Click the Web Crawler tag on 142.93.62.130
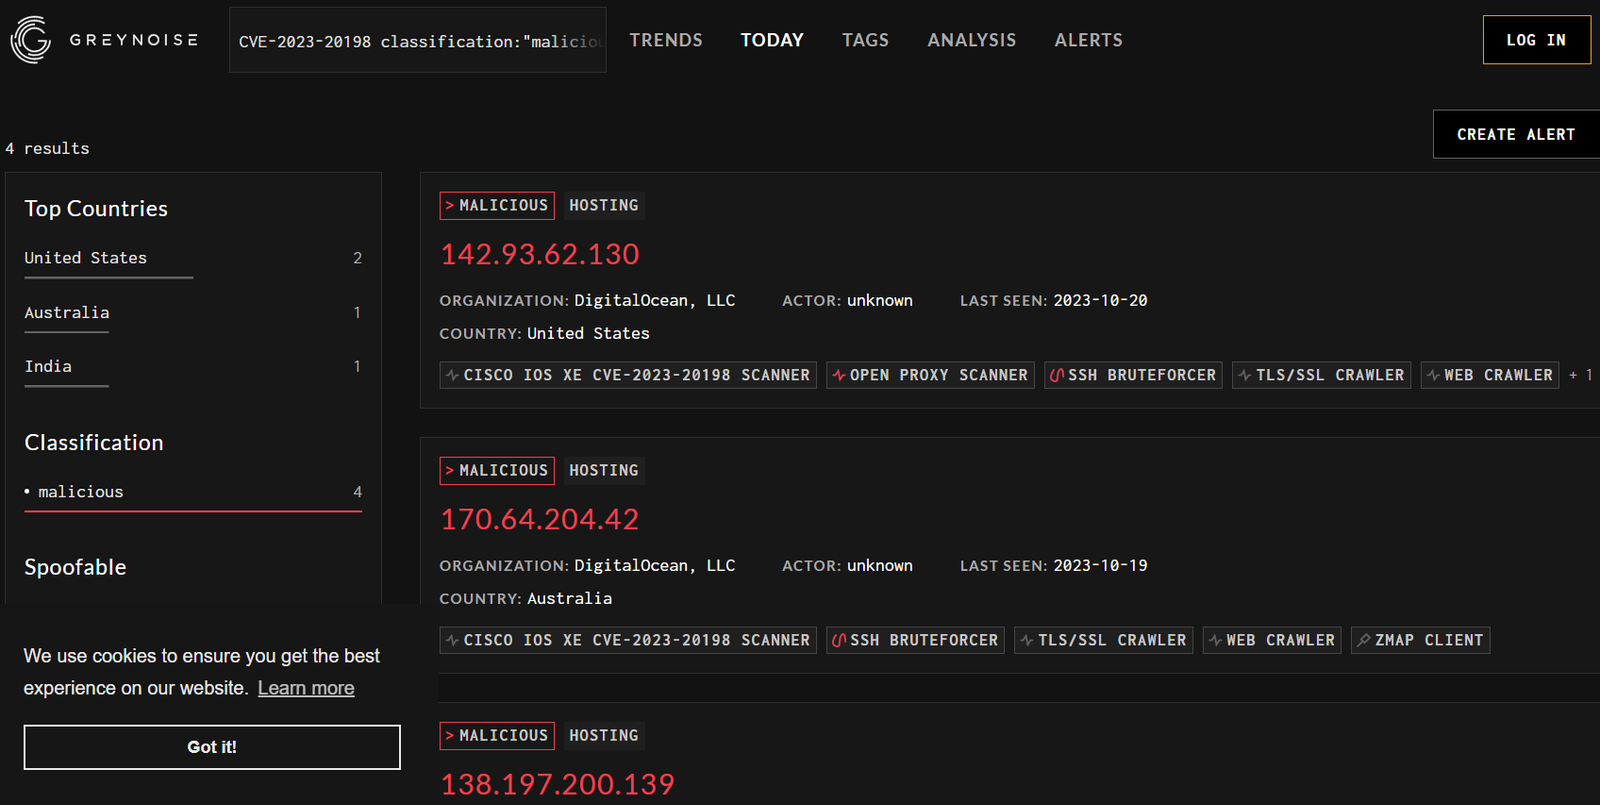This screenshot has height=805, width=1600. (1489, 375)
